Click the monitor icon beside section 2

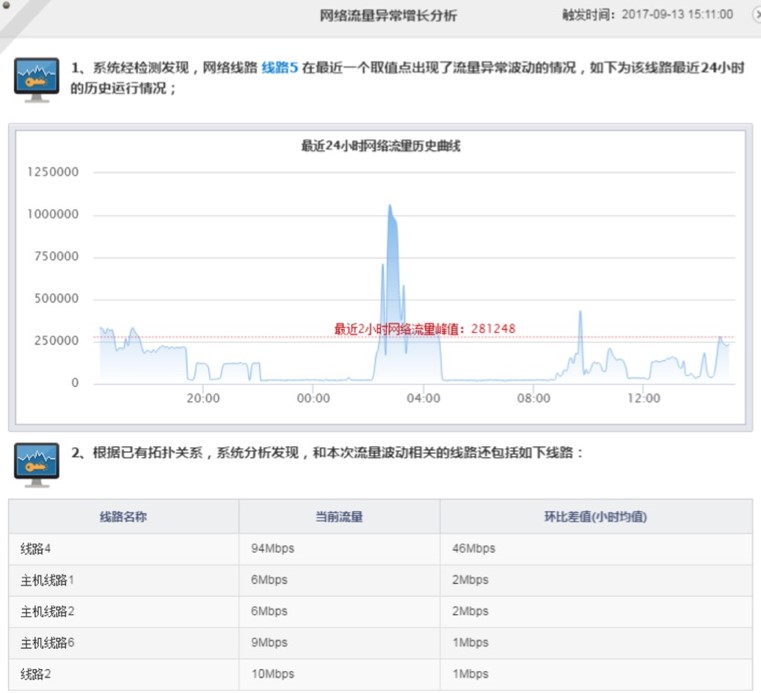(x=37, y=464)
